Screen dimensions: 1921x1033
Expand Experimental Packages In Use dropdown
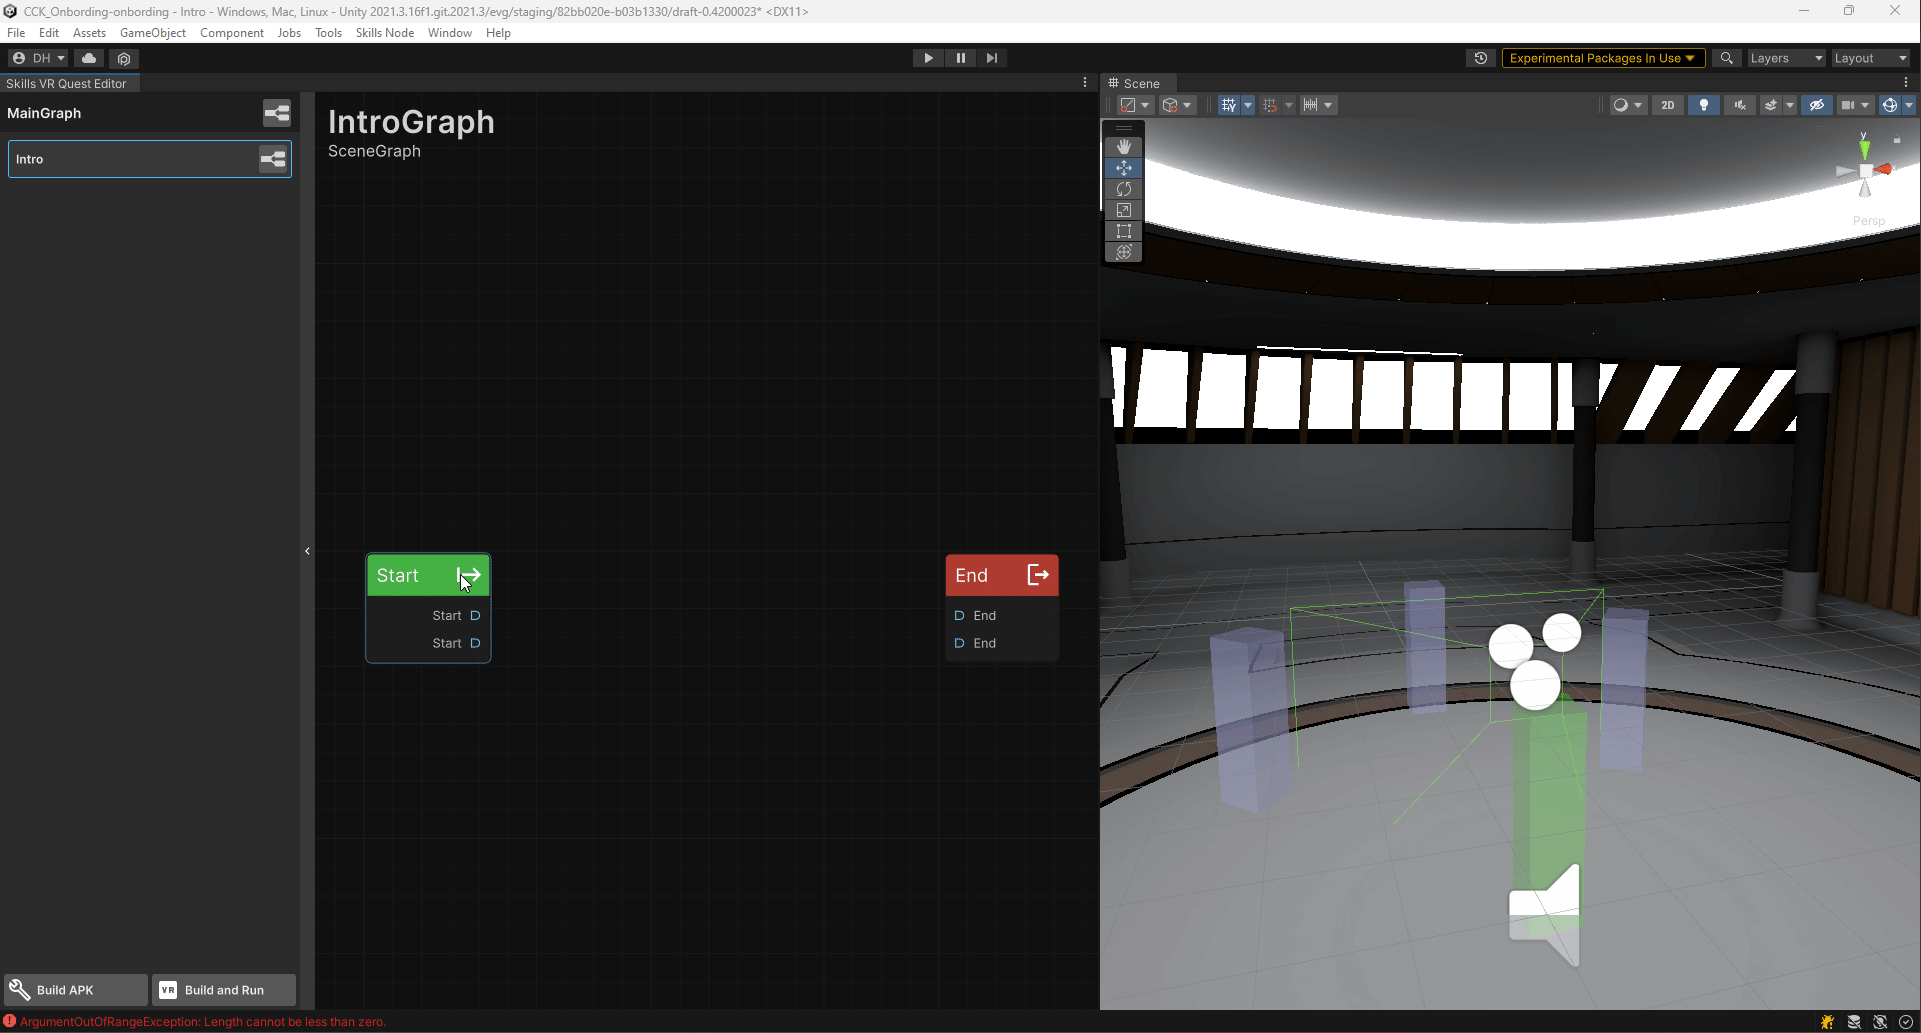coord(1602,58)
